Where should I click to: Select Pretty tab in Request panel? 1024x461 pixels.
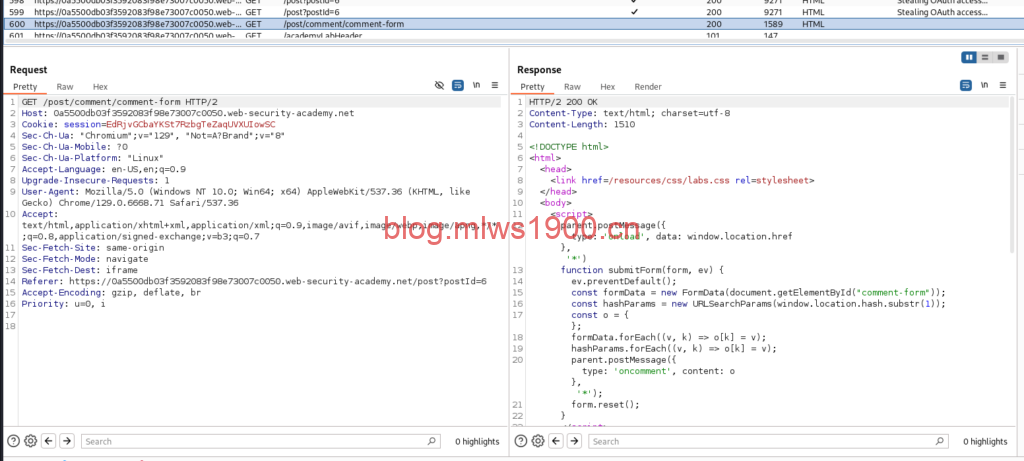pyautogui.click(x=26, y=86)
